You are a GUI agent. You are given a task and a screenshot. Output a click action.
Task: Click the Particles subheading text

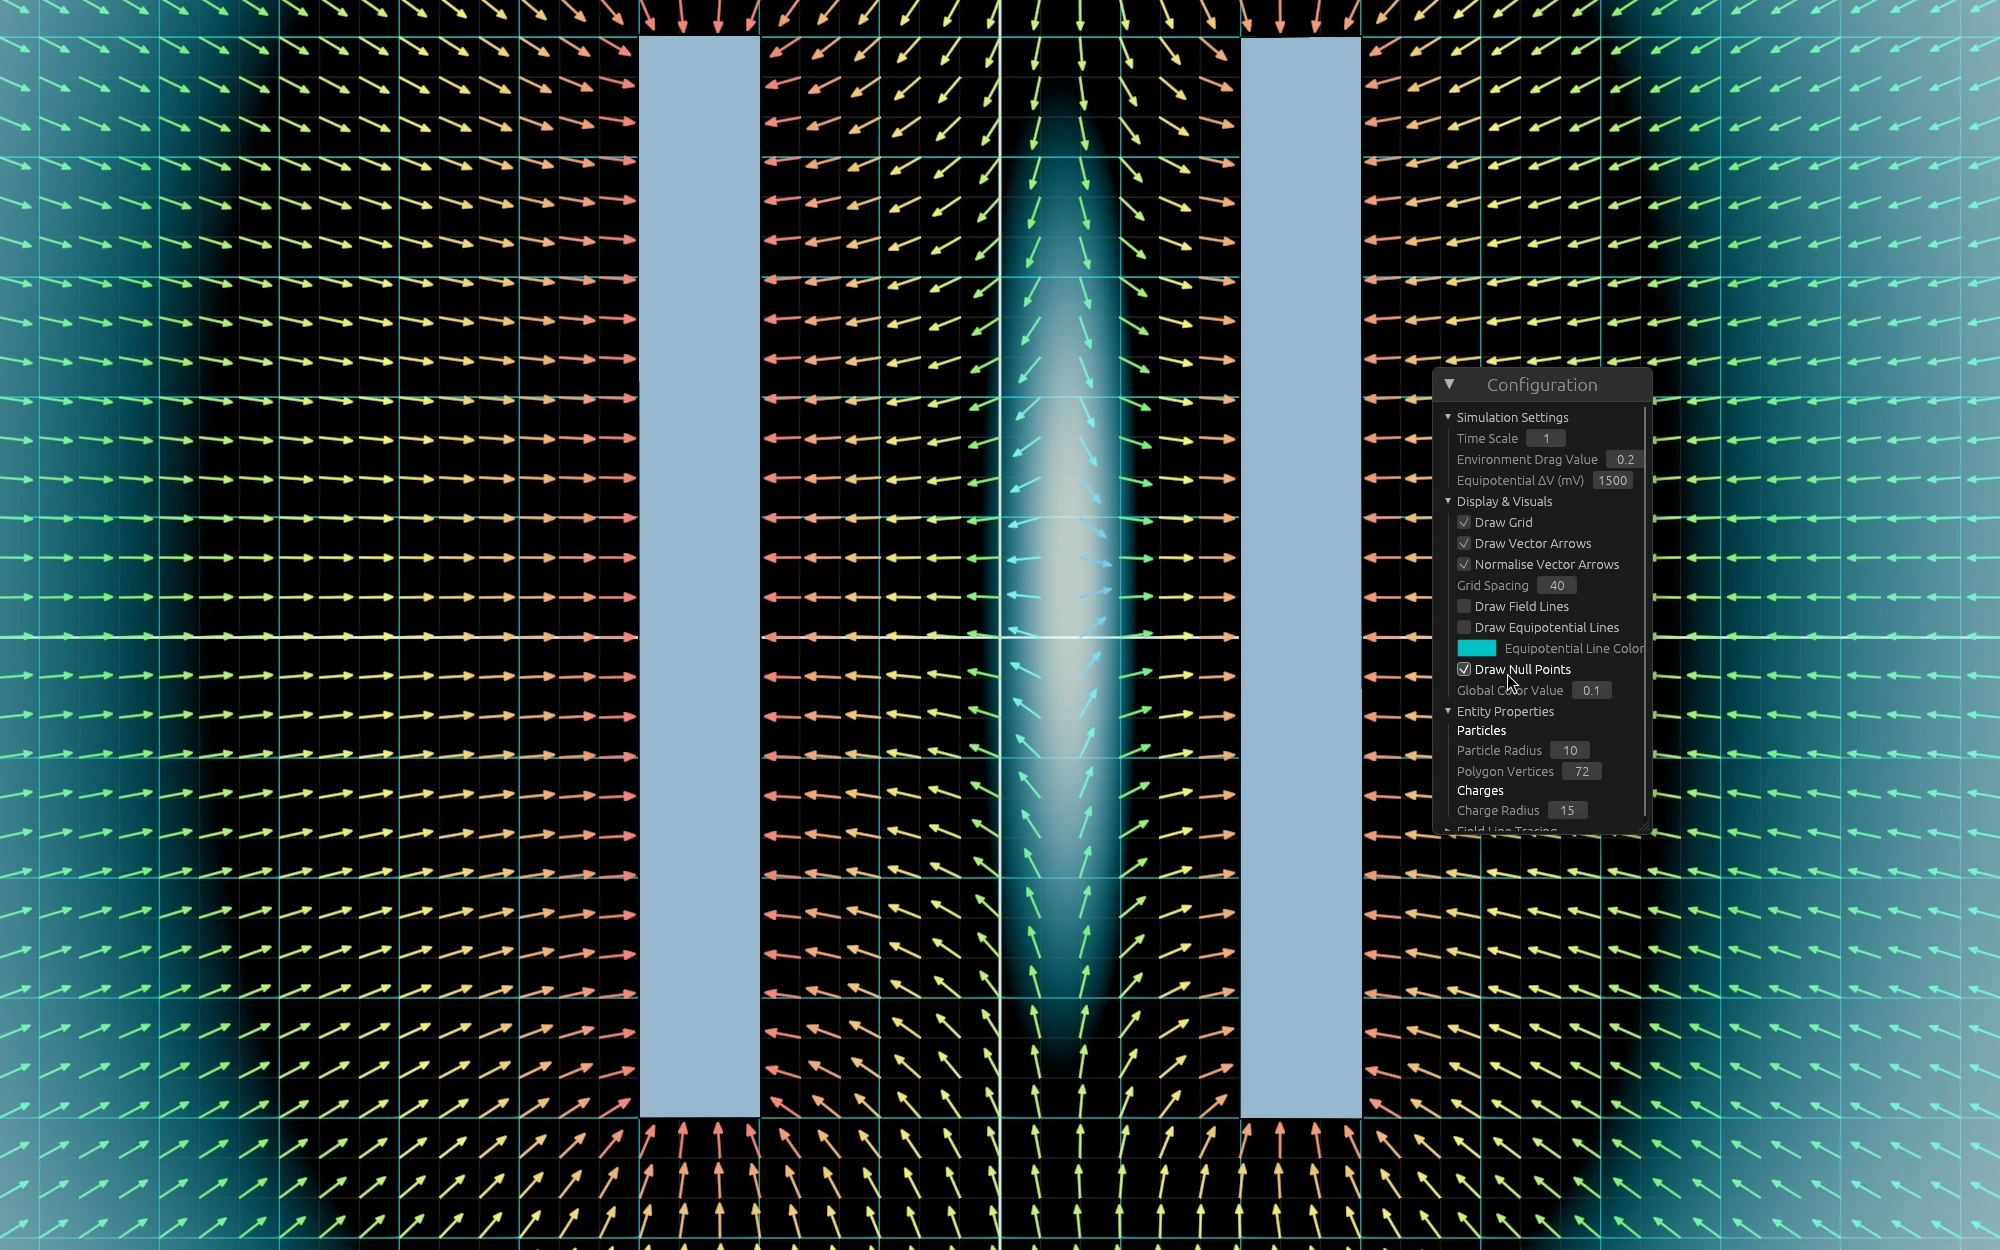click(1481, 730)
